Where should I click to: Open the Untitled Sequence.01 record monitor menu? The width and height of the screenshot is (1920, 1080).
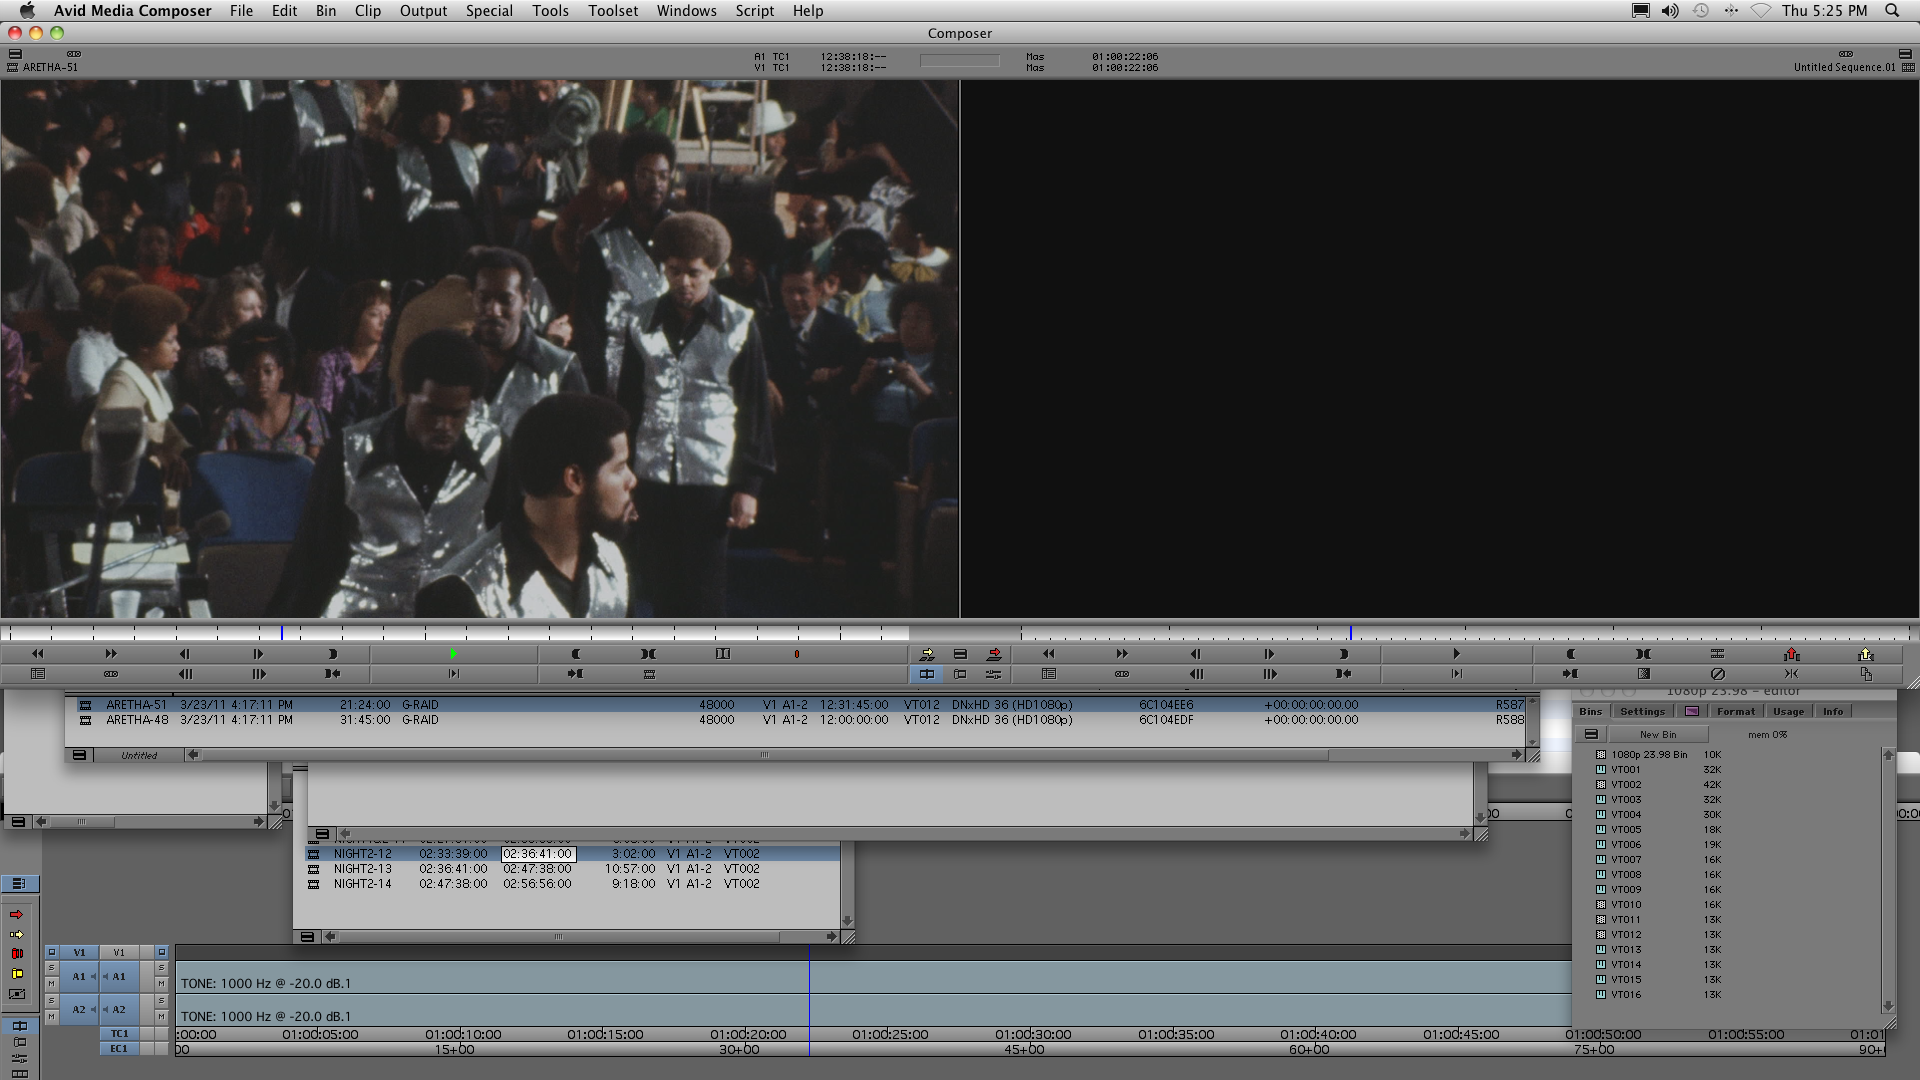pos(1843,67)
